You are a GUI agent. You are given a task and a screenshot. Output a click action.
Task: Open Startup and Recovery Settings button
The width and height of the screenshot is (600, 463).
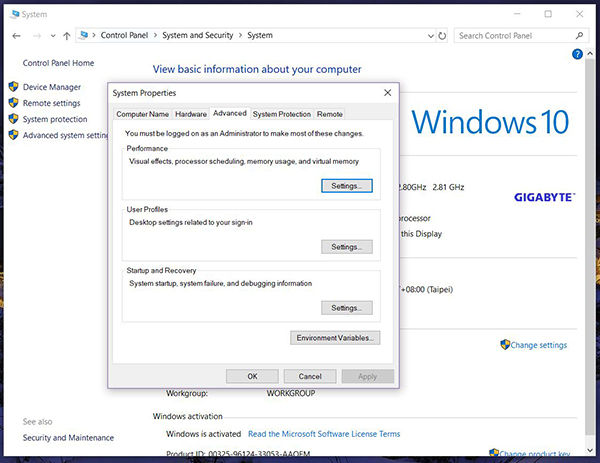tap(347, 308)
